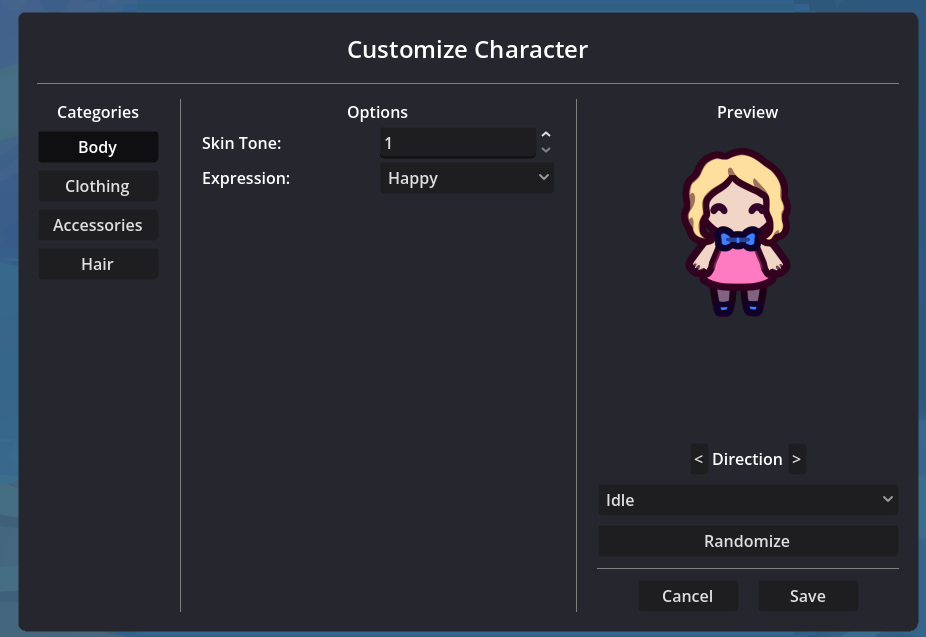Click the Direction label
The width and height of the screenshot is (926, 637).
coord(747,458)
